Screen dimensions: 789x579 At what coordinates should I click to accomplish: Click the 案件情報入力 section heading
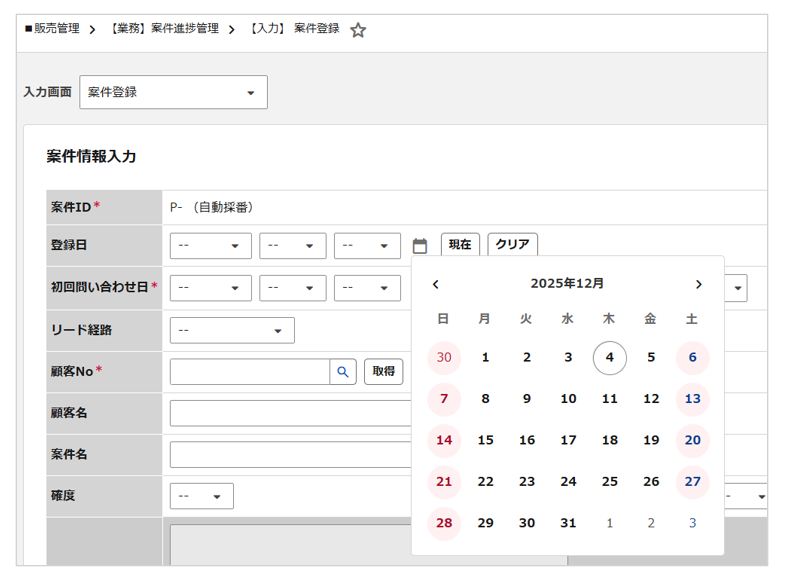[91, 156]
